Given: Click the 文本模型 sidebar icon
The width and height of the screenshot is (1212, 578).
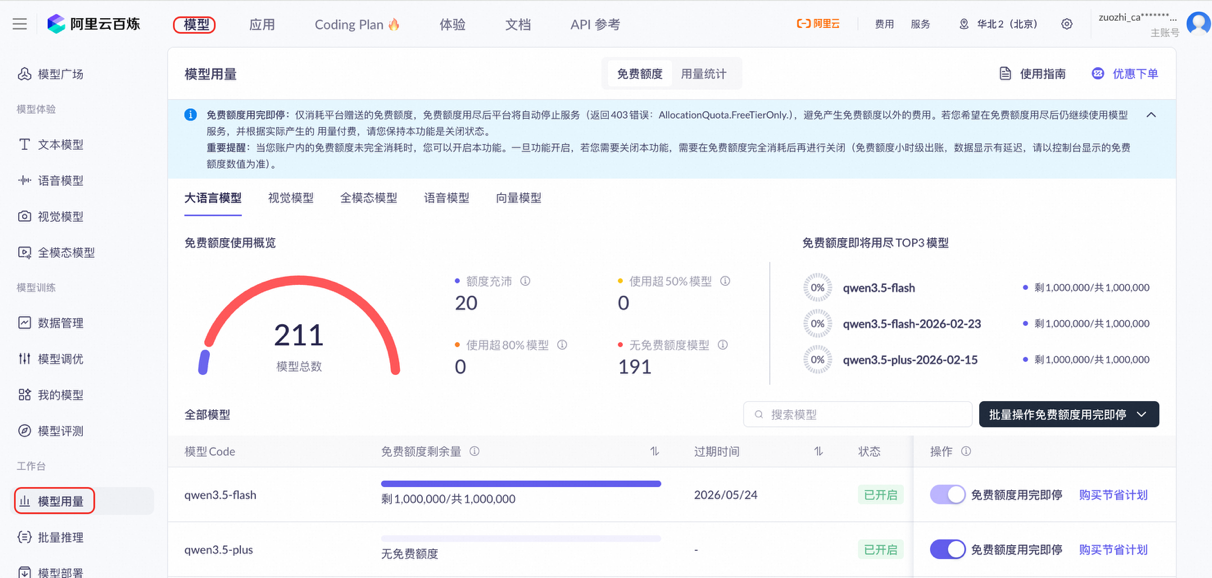Looking at the screenshot, I should 24,144.
